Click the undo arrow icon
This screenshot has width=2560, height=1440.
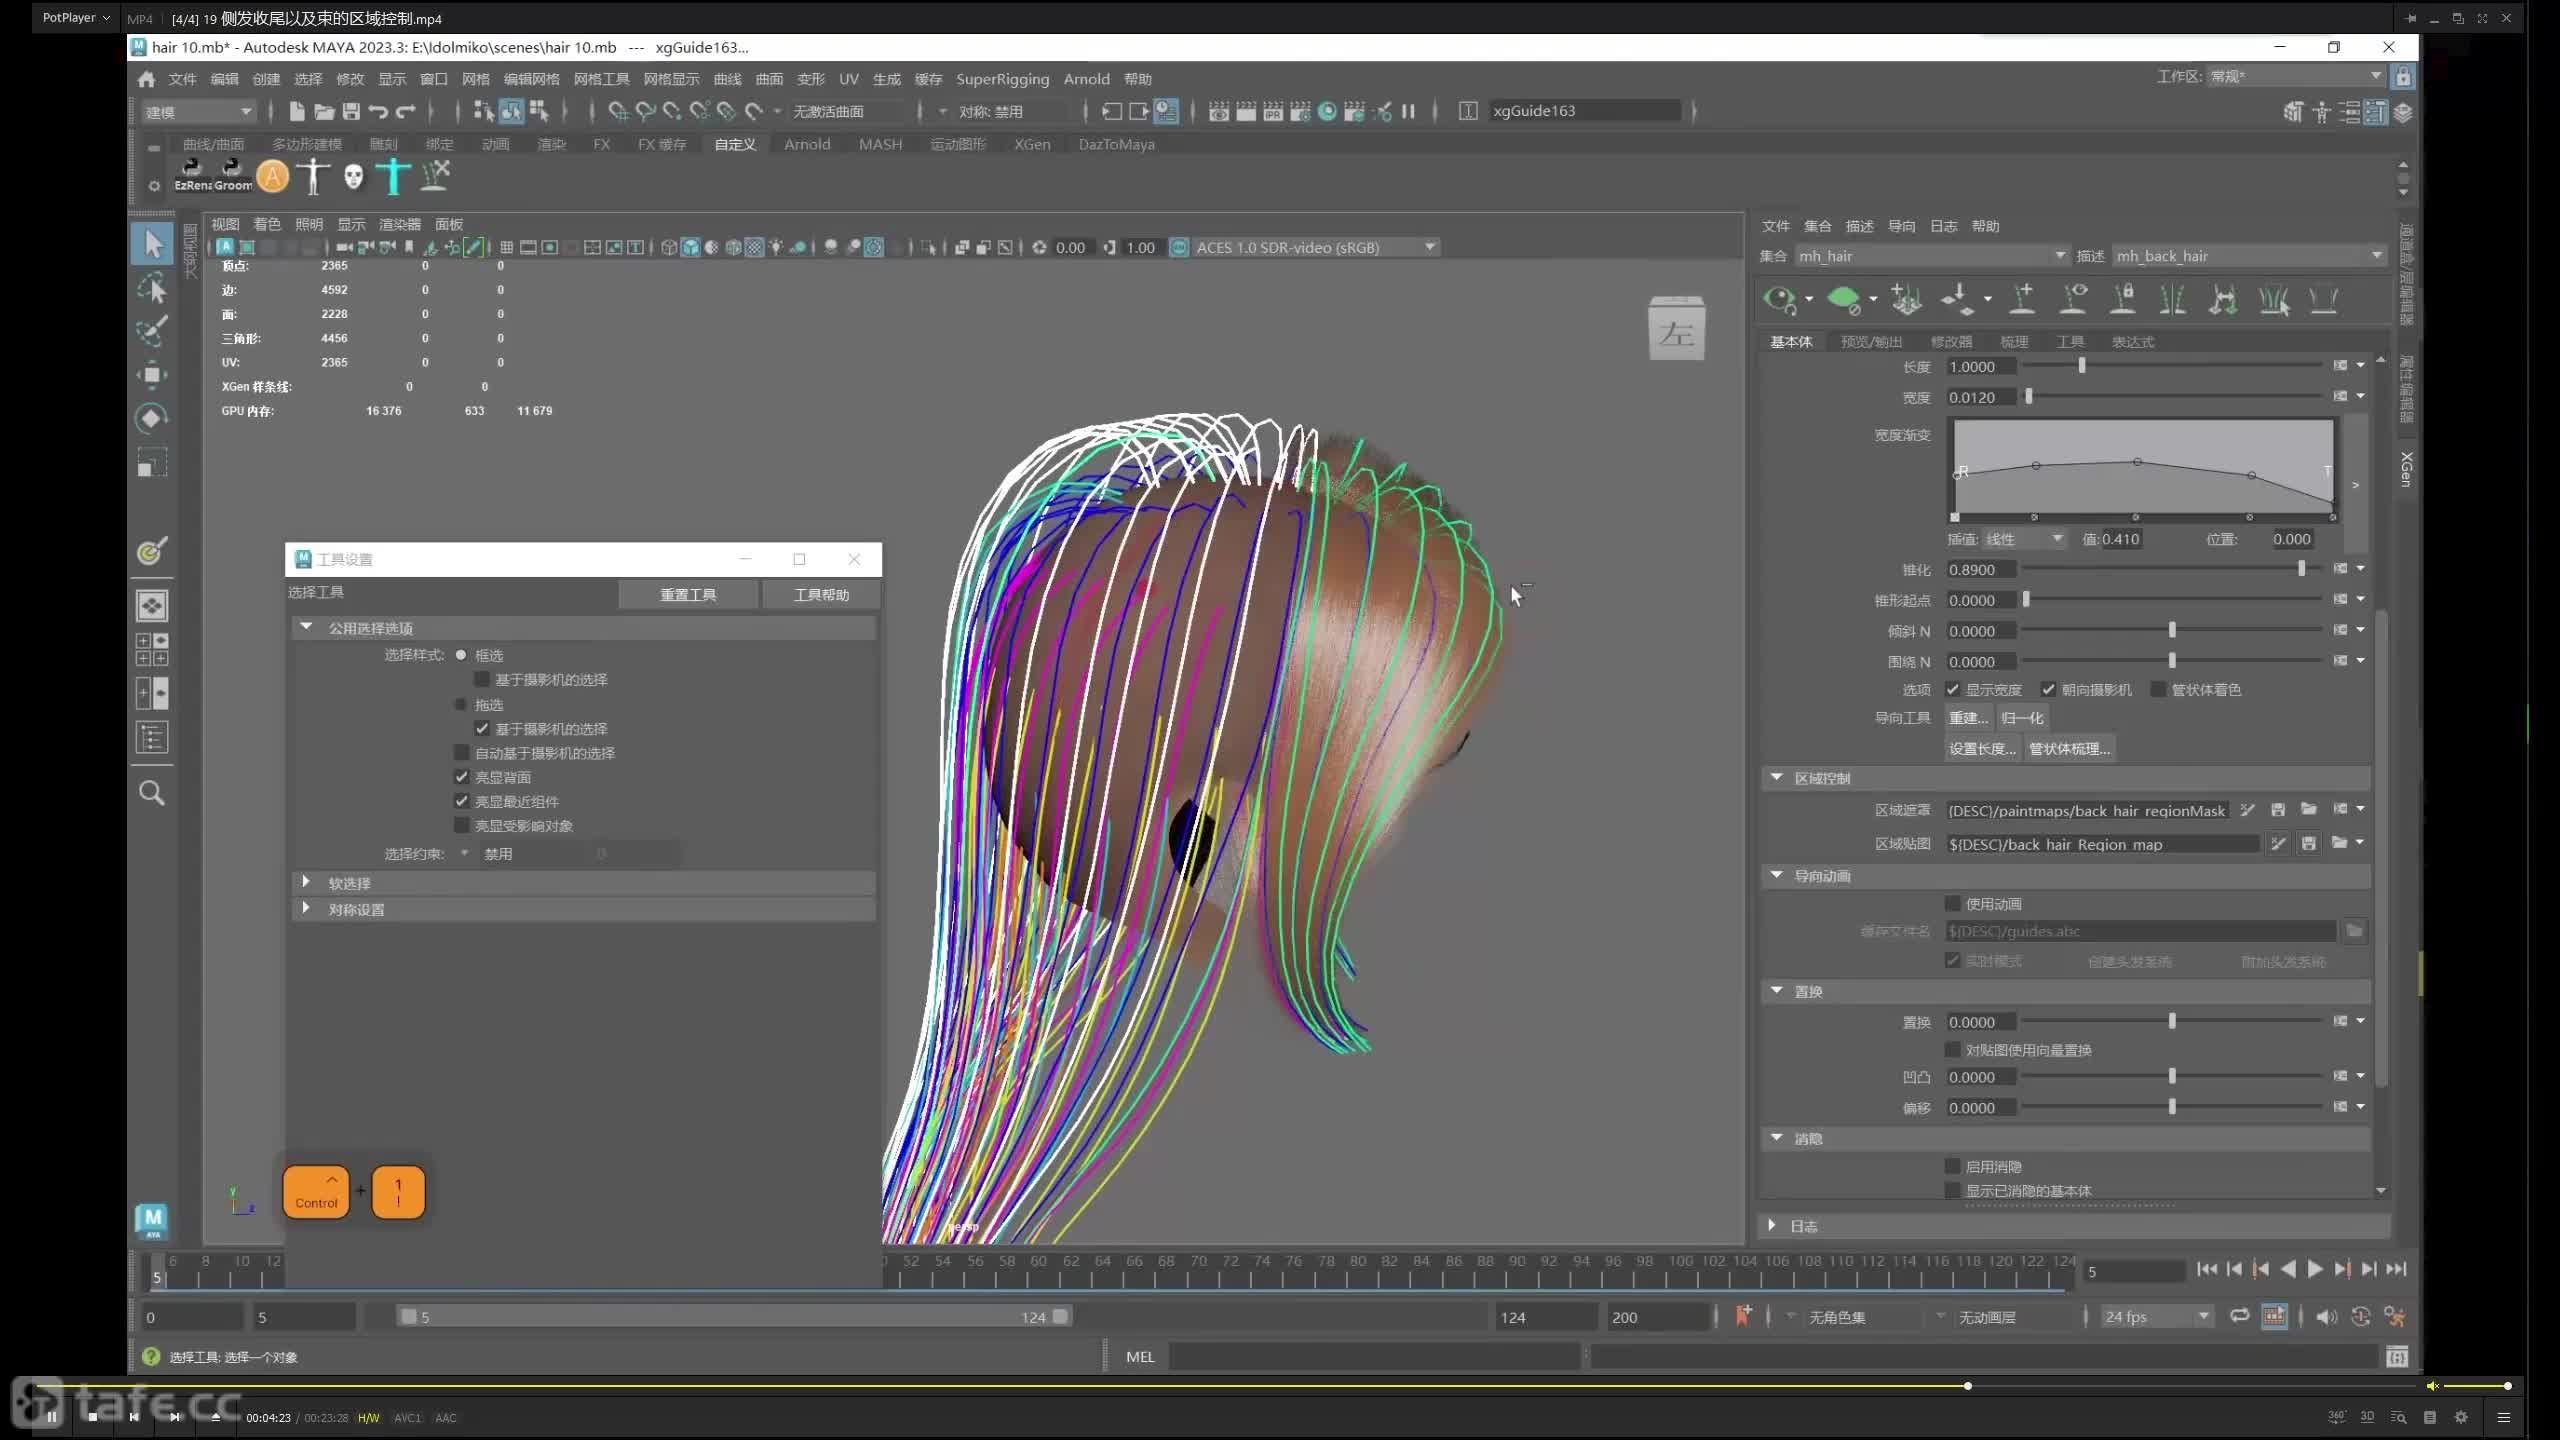coord(378,111)
